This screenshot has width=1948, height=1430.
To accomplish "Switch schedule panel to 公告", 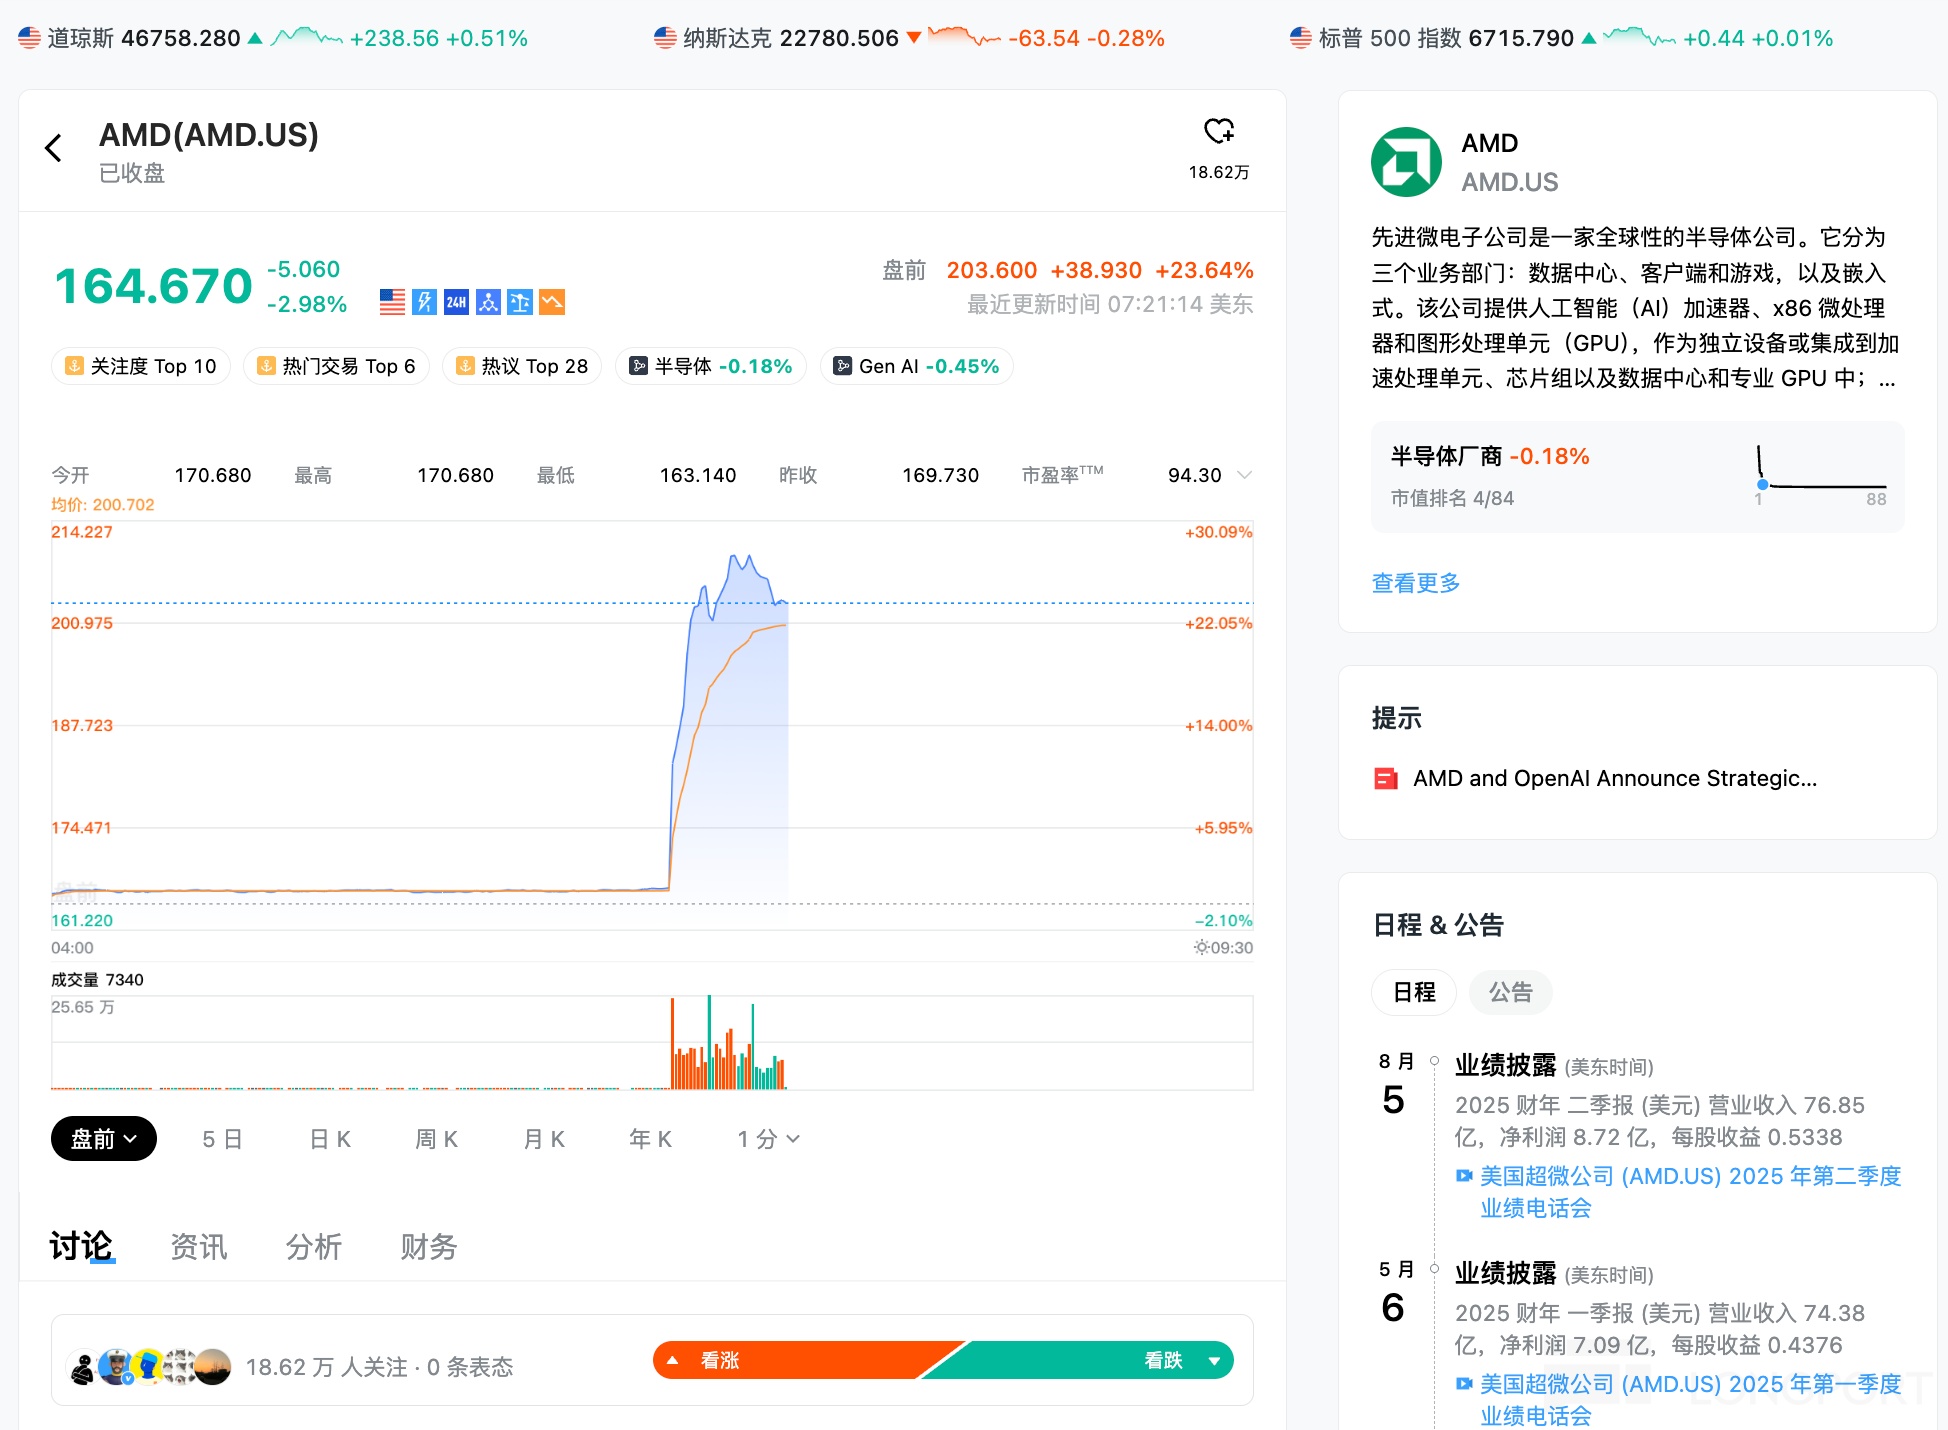I will click(x=1510, y=992).
